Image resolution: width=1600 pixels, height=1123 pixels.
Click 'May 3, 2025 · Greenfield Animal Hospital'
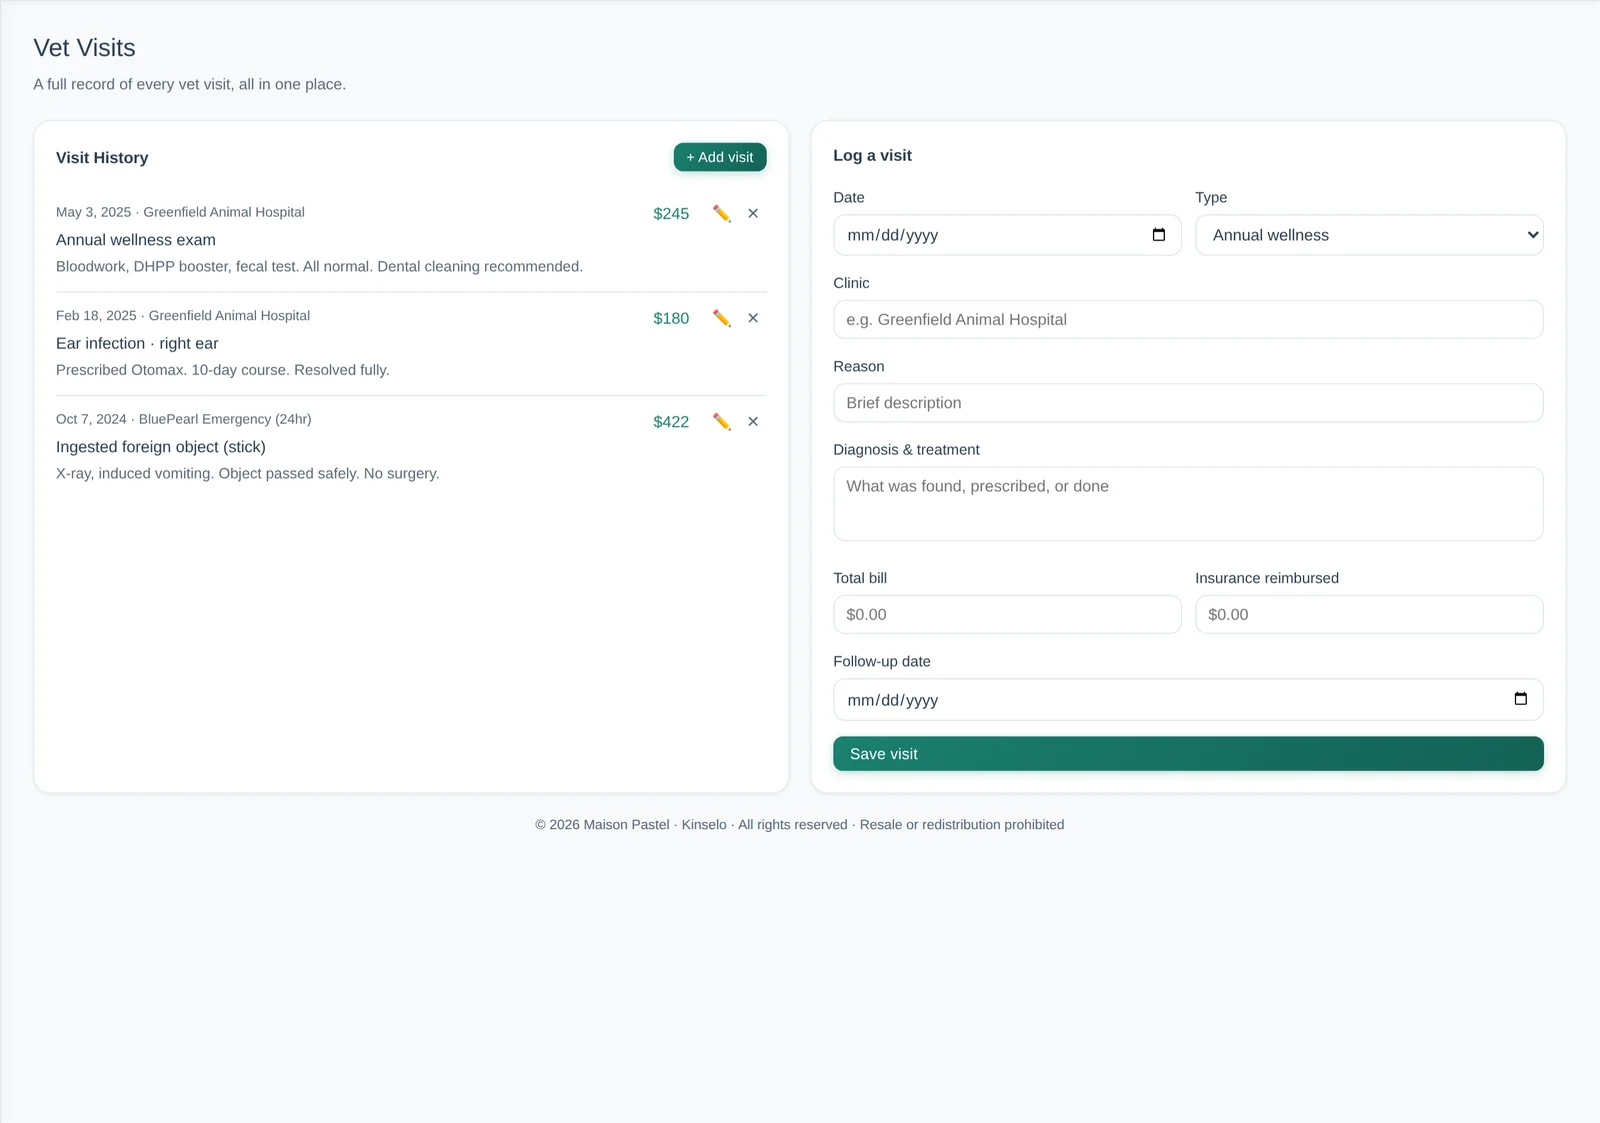[180, 212]
